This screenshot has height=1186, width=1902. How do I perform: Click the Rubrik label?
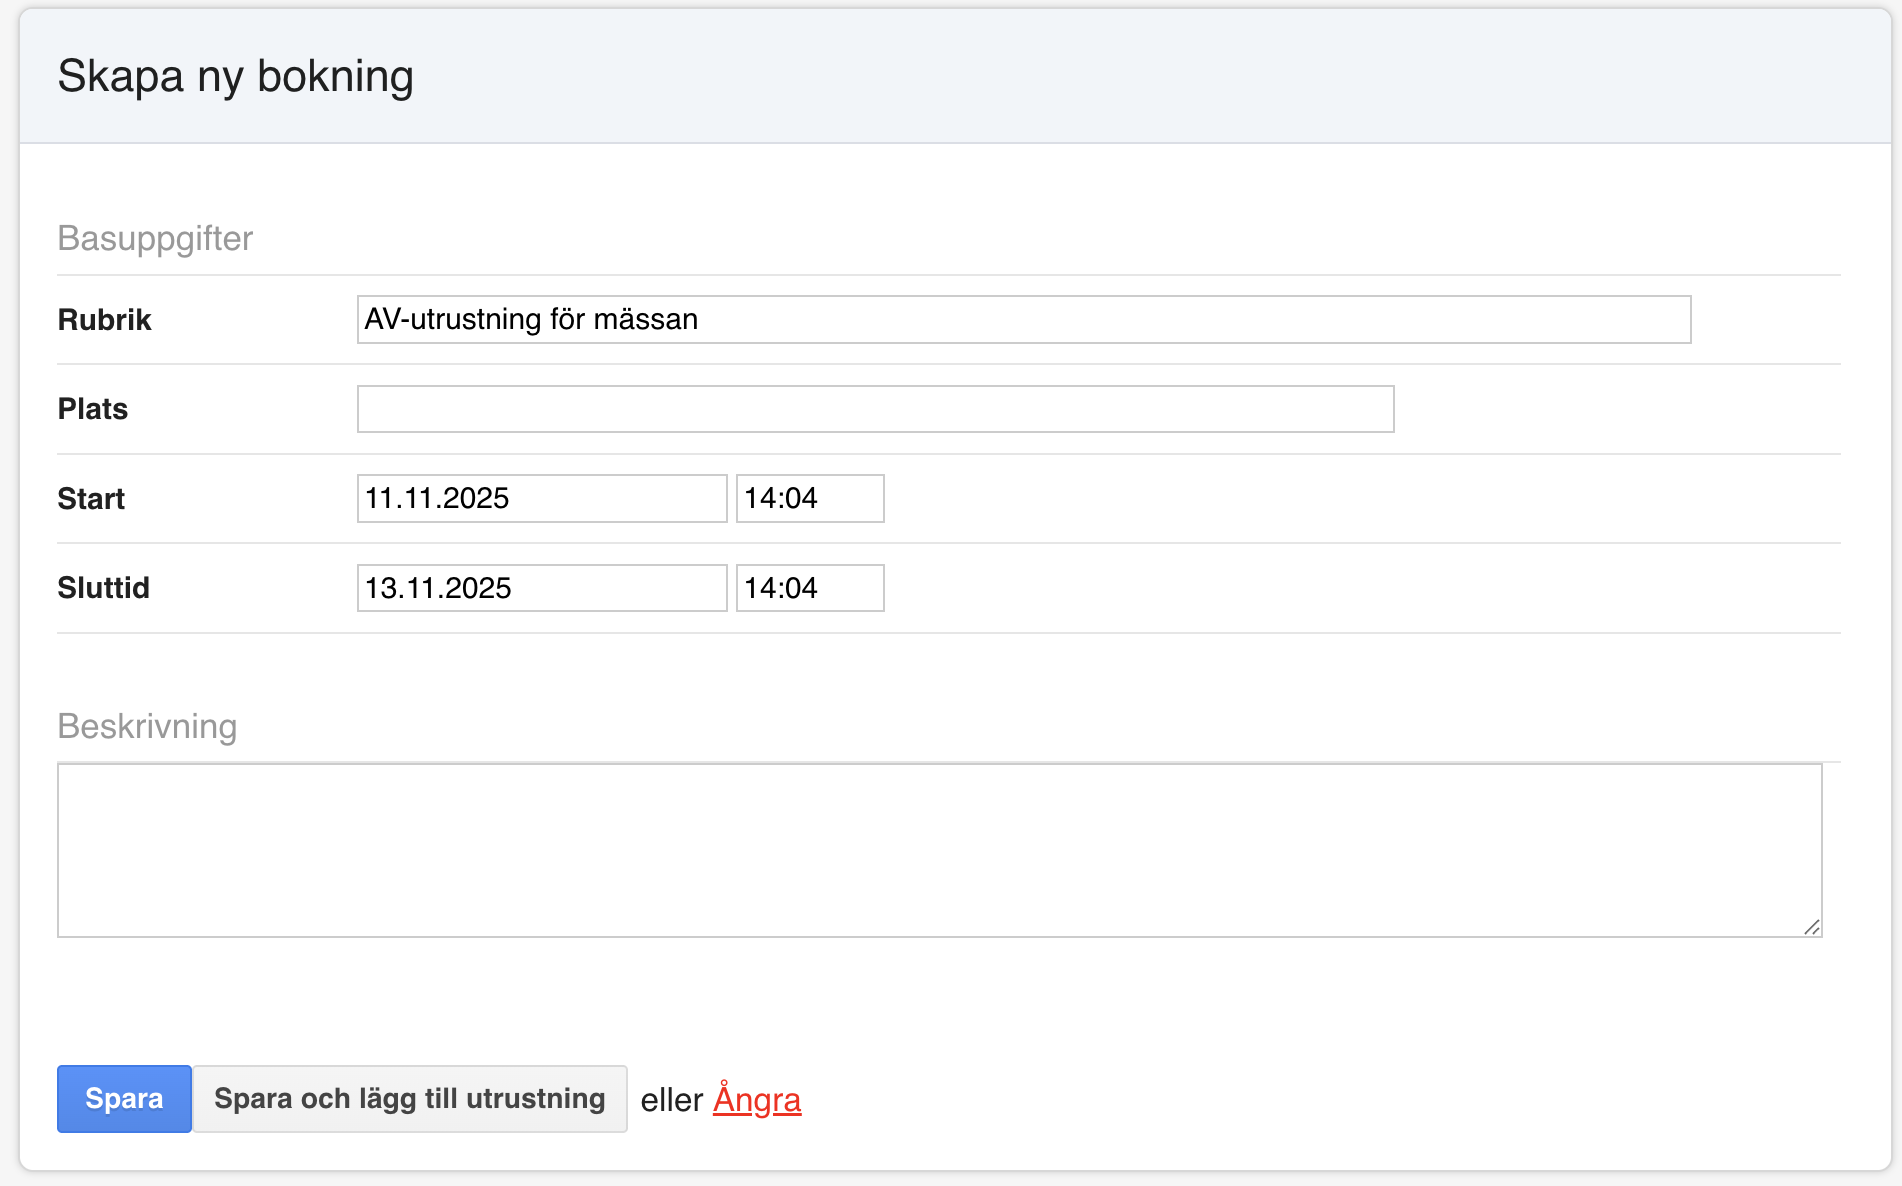[x=104, y=320]
